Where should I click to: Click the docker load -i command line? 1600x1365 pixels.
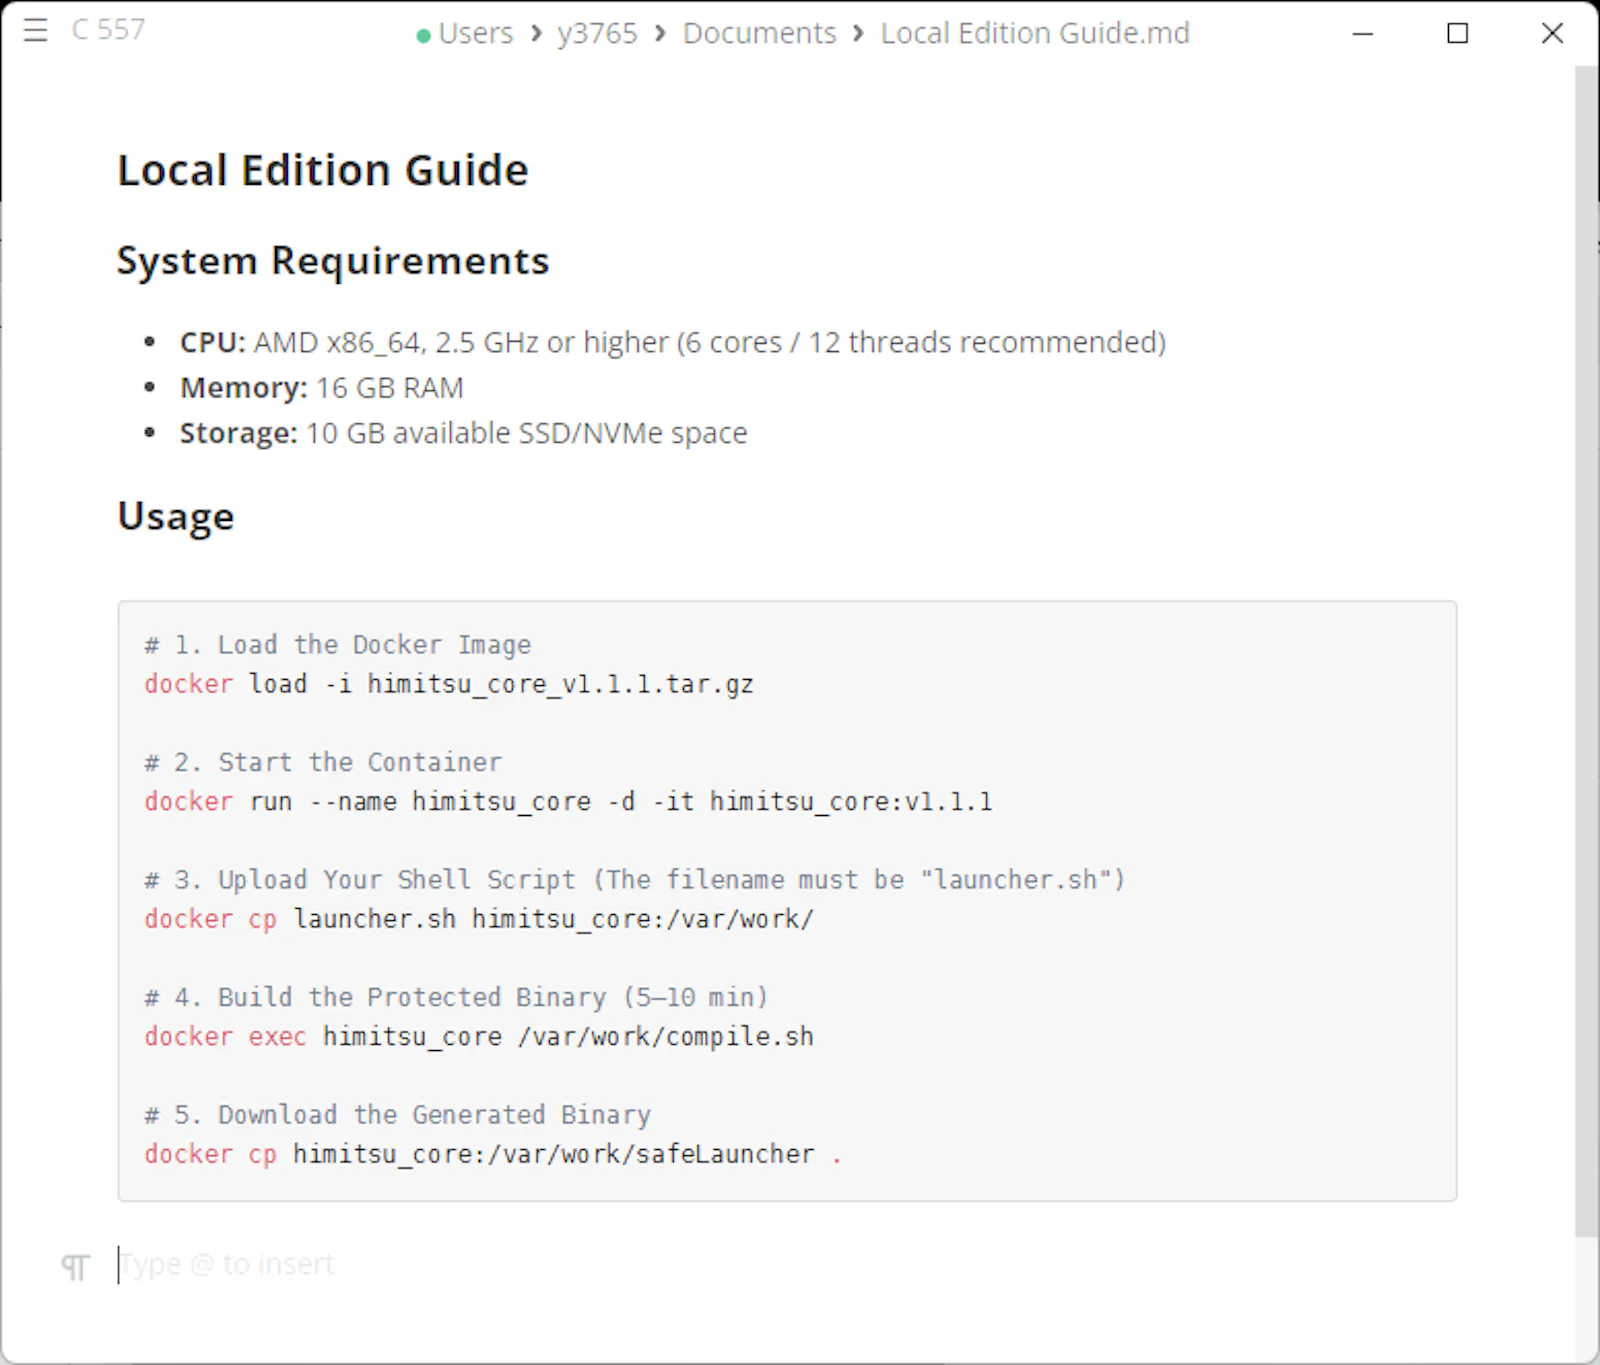[x=449, y=684]
